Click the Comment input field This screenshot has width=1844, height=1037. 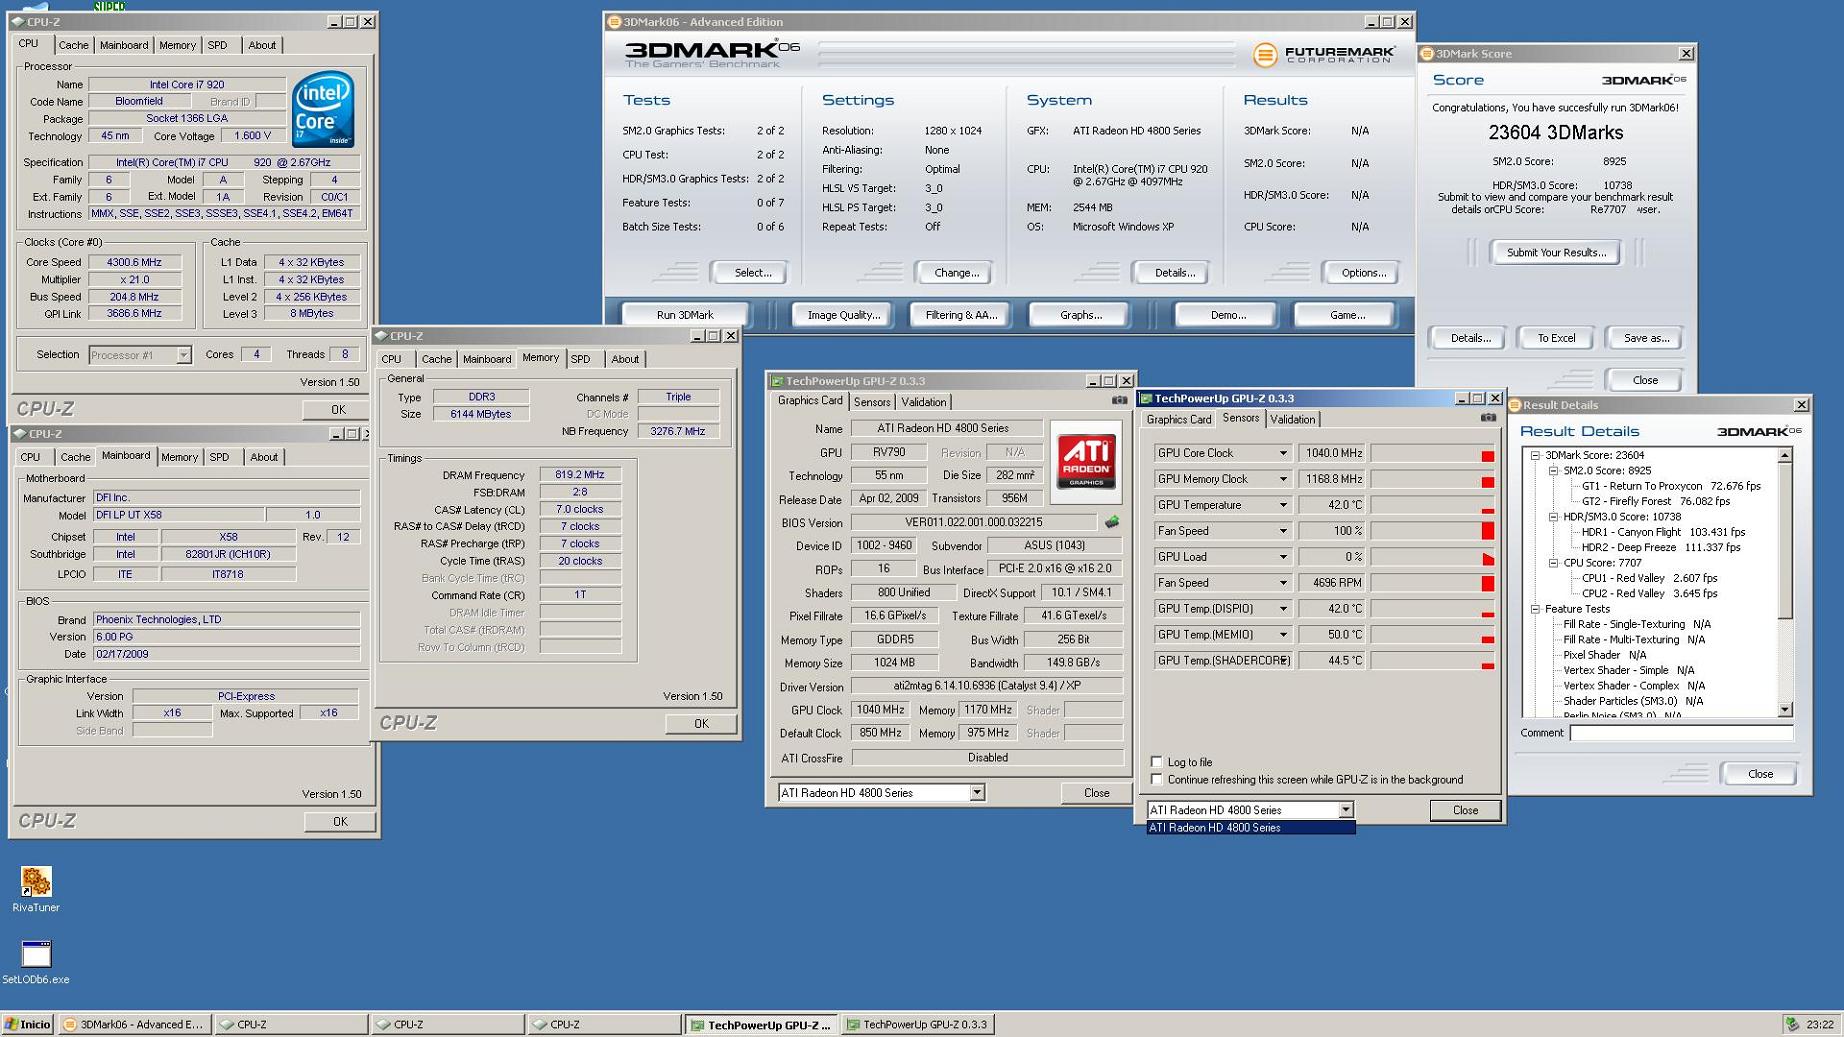tap(1681, 733)
